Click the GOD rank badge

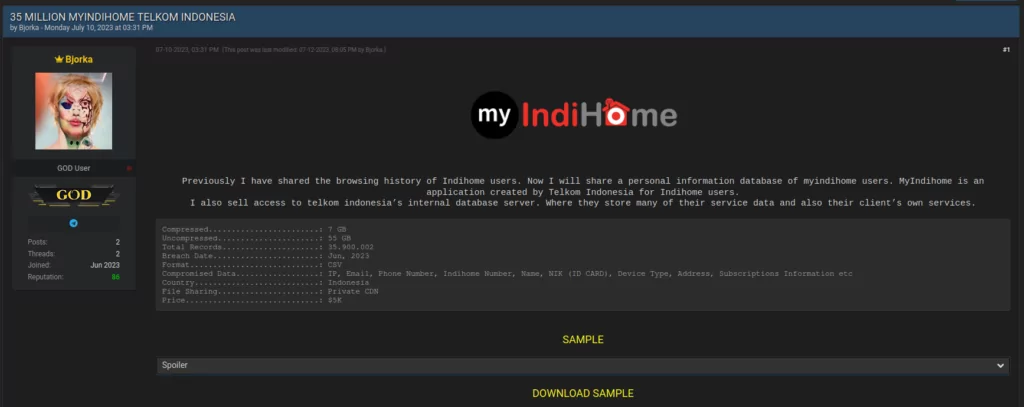[x=73, y=195]
